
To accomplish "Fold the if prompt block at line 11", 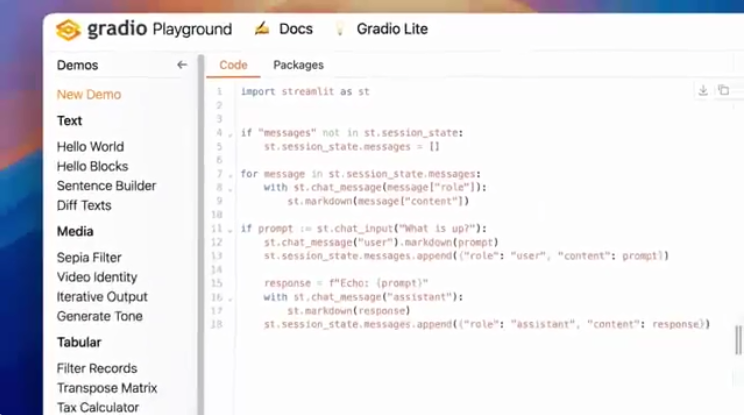I will (x=230, y=230).
